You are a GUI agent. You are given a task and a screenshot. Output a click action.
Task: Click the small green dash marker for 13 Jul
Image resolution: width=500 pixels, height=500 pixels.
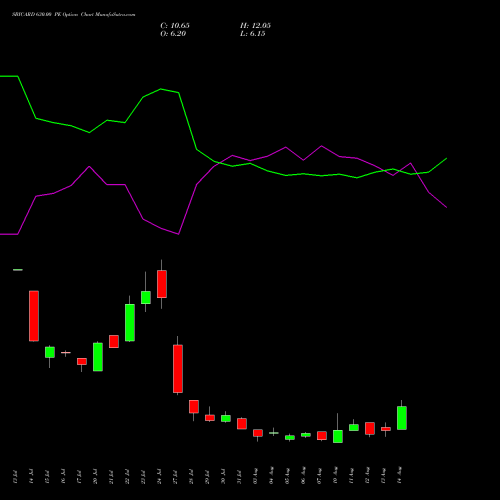coord(18,270)
